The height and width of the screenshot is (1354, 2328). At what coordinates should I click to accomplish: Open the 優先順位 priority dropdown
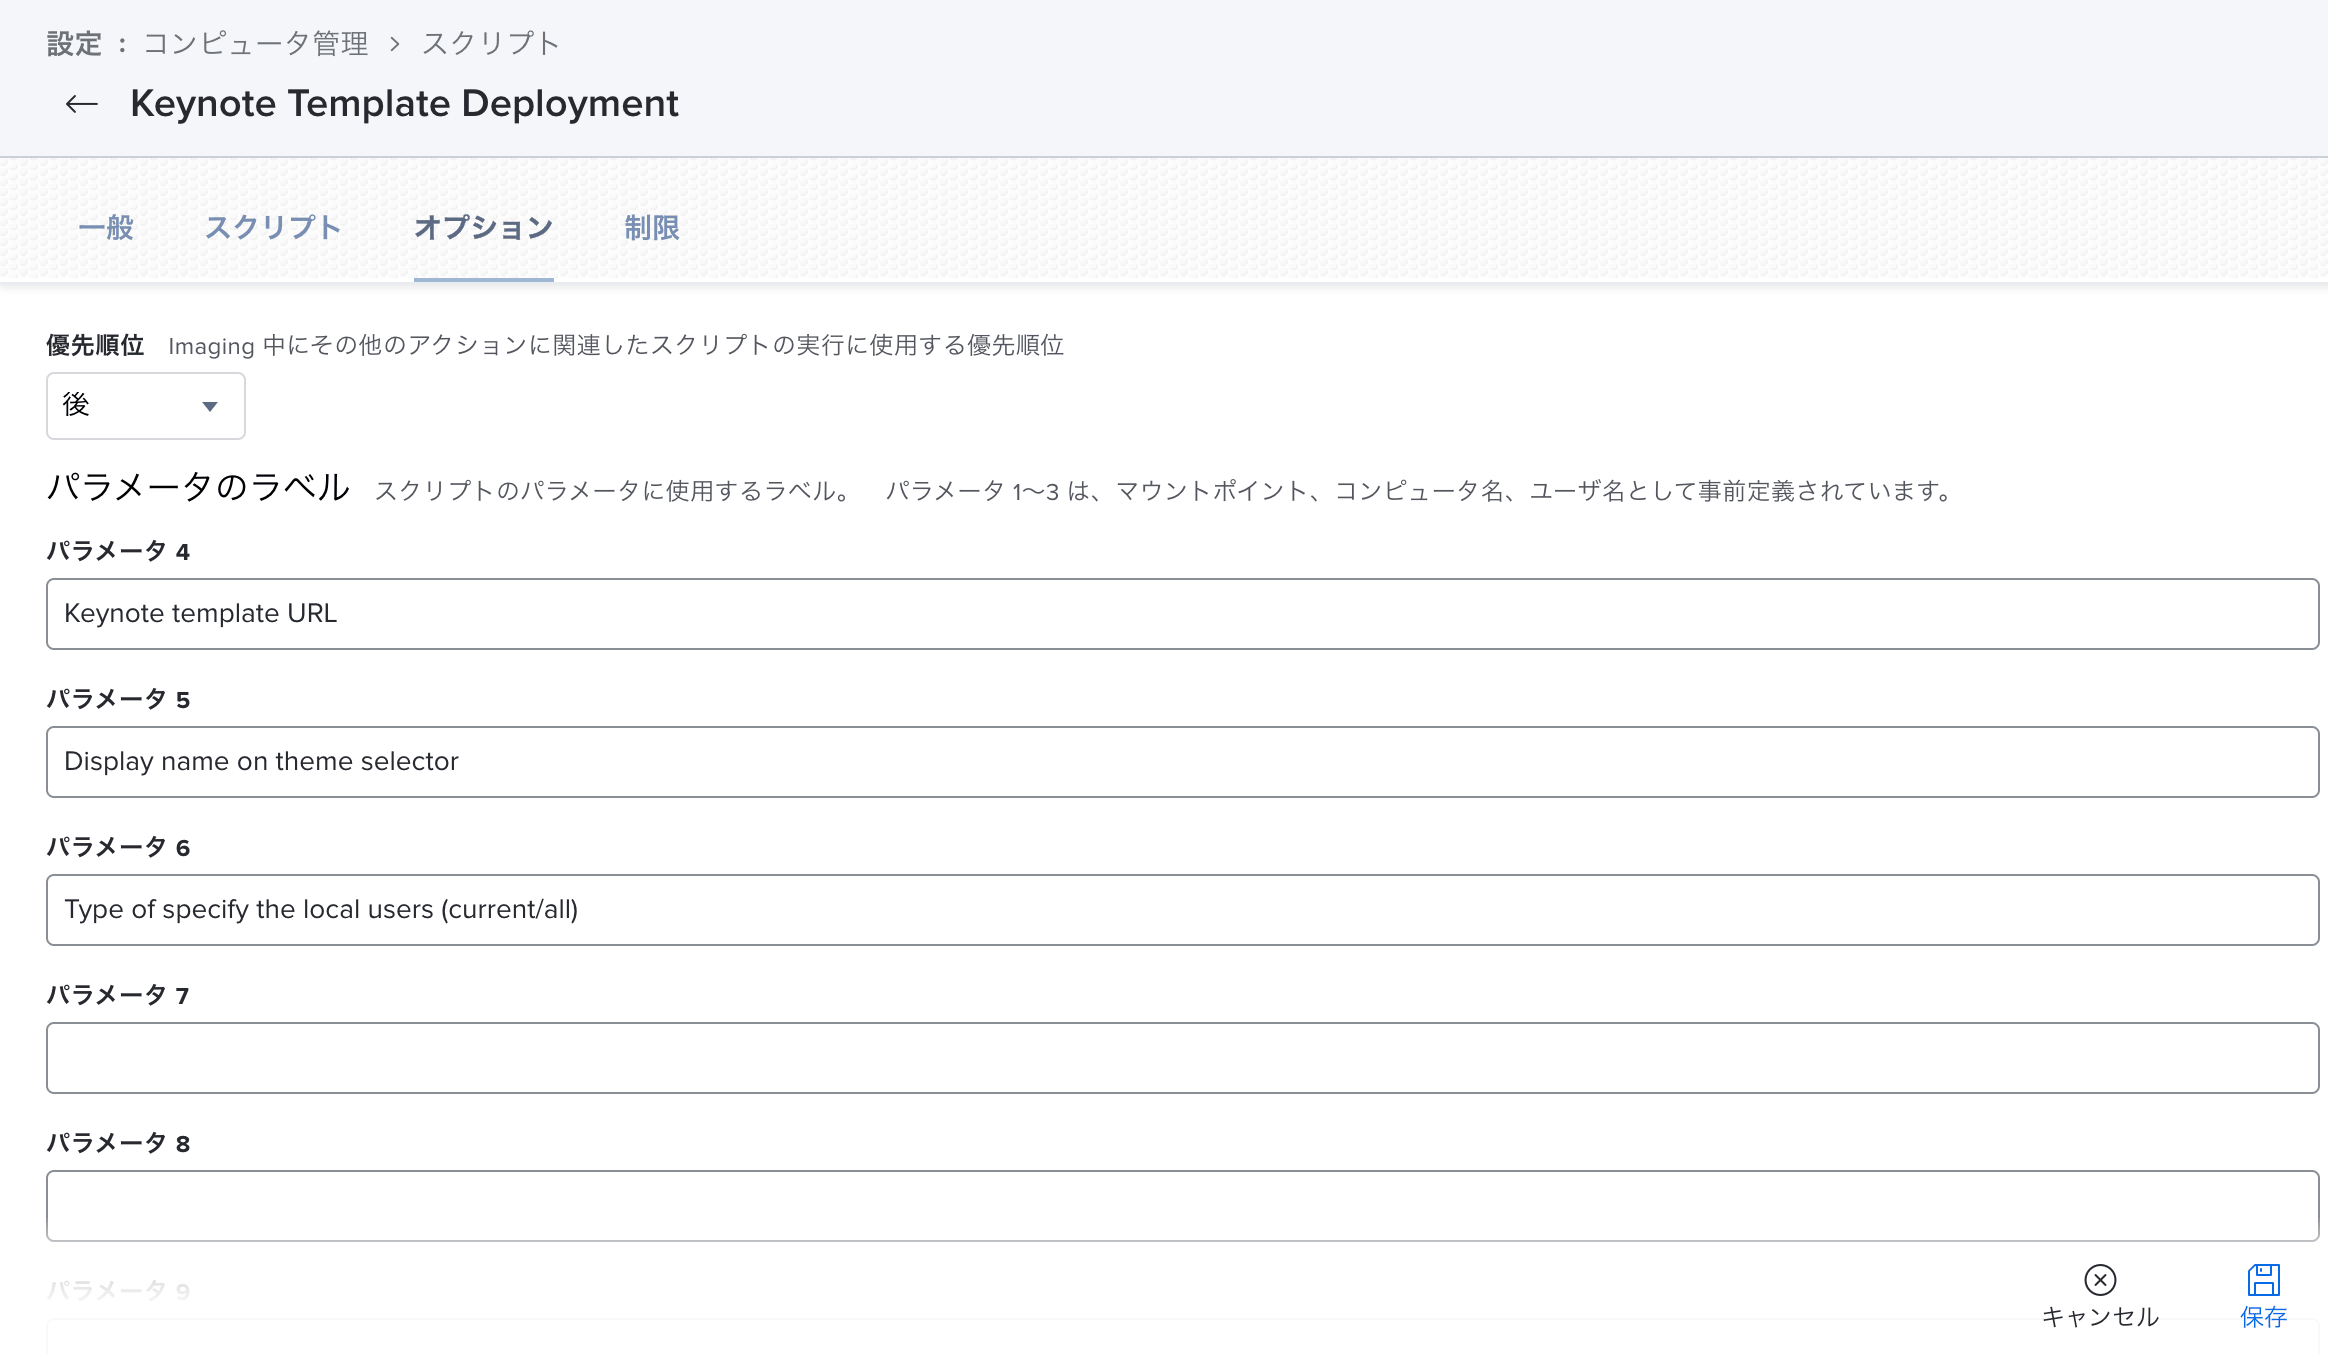click(x=146, y=406)
